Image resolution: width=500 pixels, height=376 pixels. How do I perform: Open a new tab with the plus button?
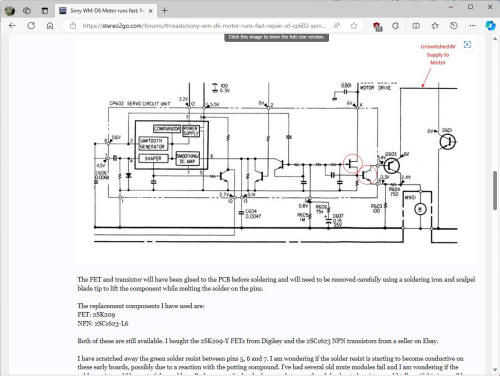164,11
